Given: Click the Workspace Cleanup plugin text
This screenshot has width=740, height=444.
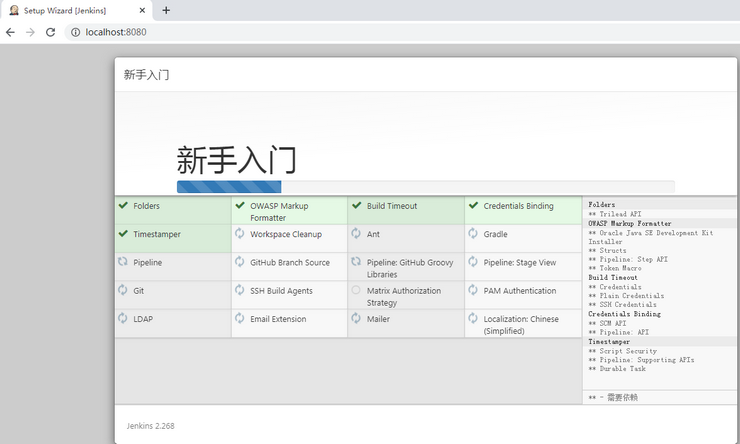Looking at the screenshot, I should [x=286, y=234].
